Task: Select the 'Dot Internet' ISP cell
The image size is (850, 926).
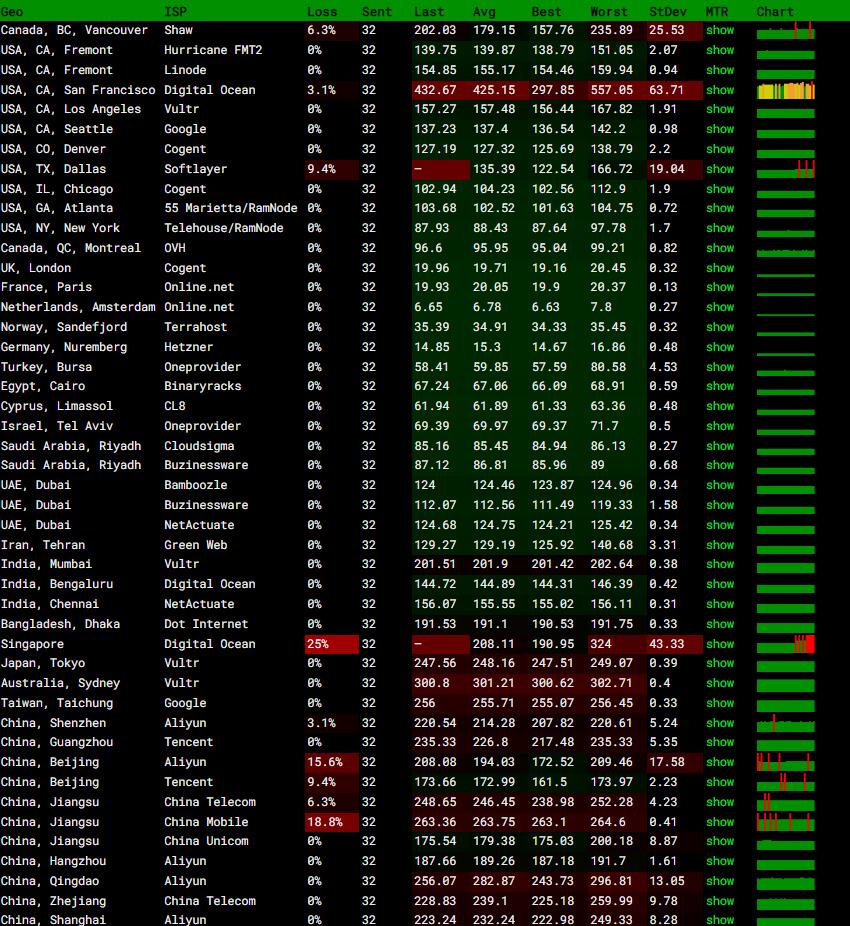Action: pos(206,624)
